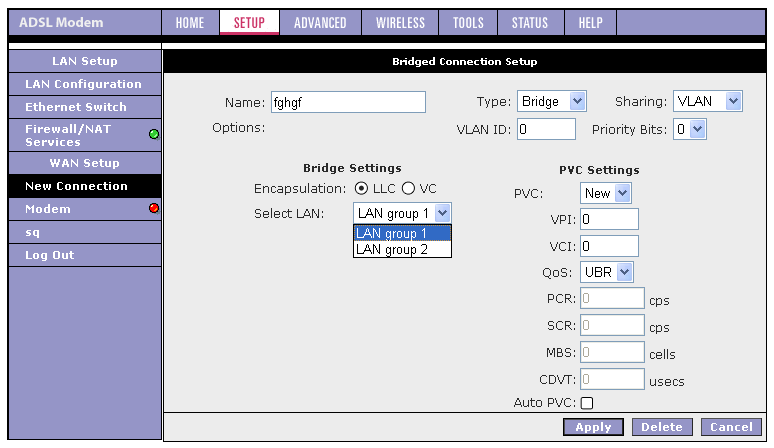Click the Delete button
Viewport: 774px width, 448px height.
[x=661, y=428]
